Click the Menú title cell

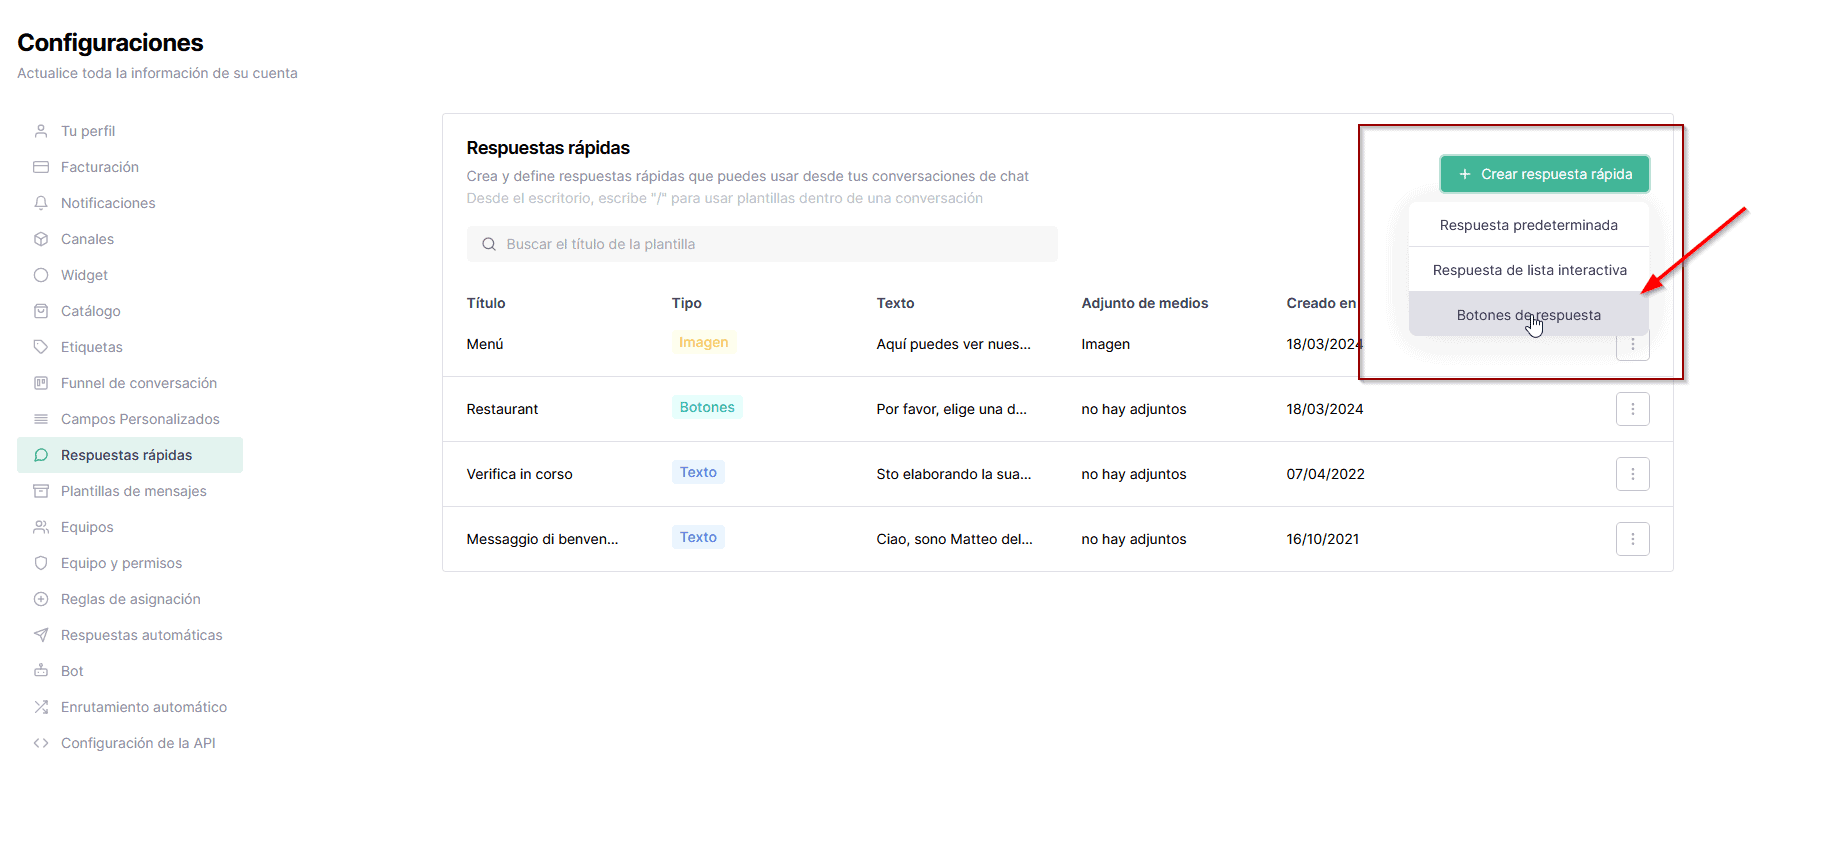pos(485,344)
